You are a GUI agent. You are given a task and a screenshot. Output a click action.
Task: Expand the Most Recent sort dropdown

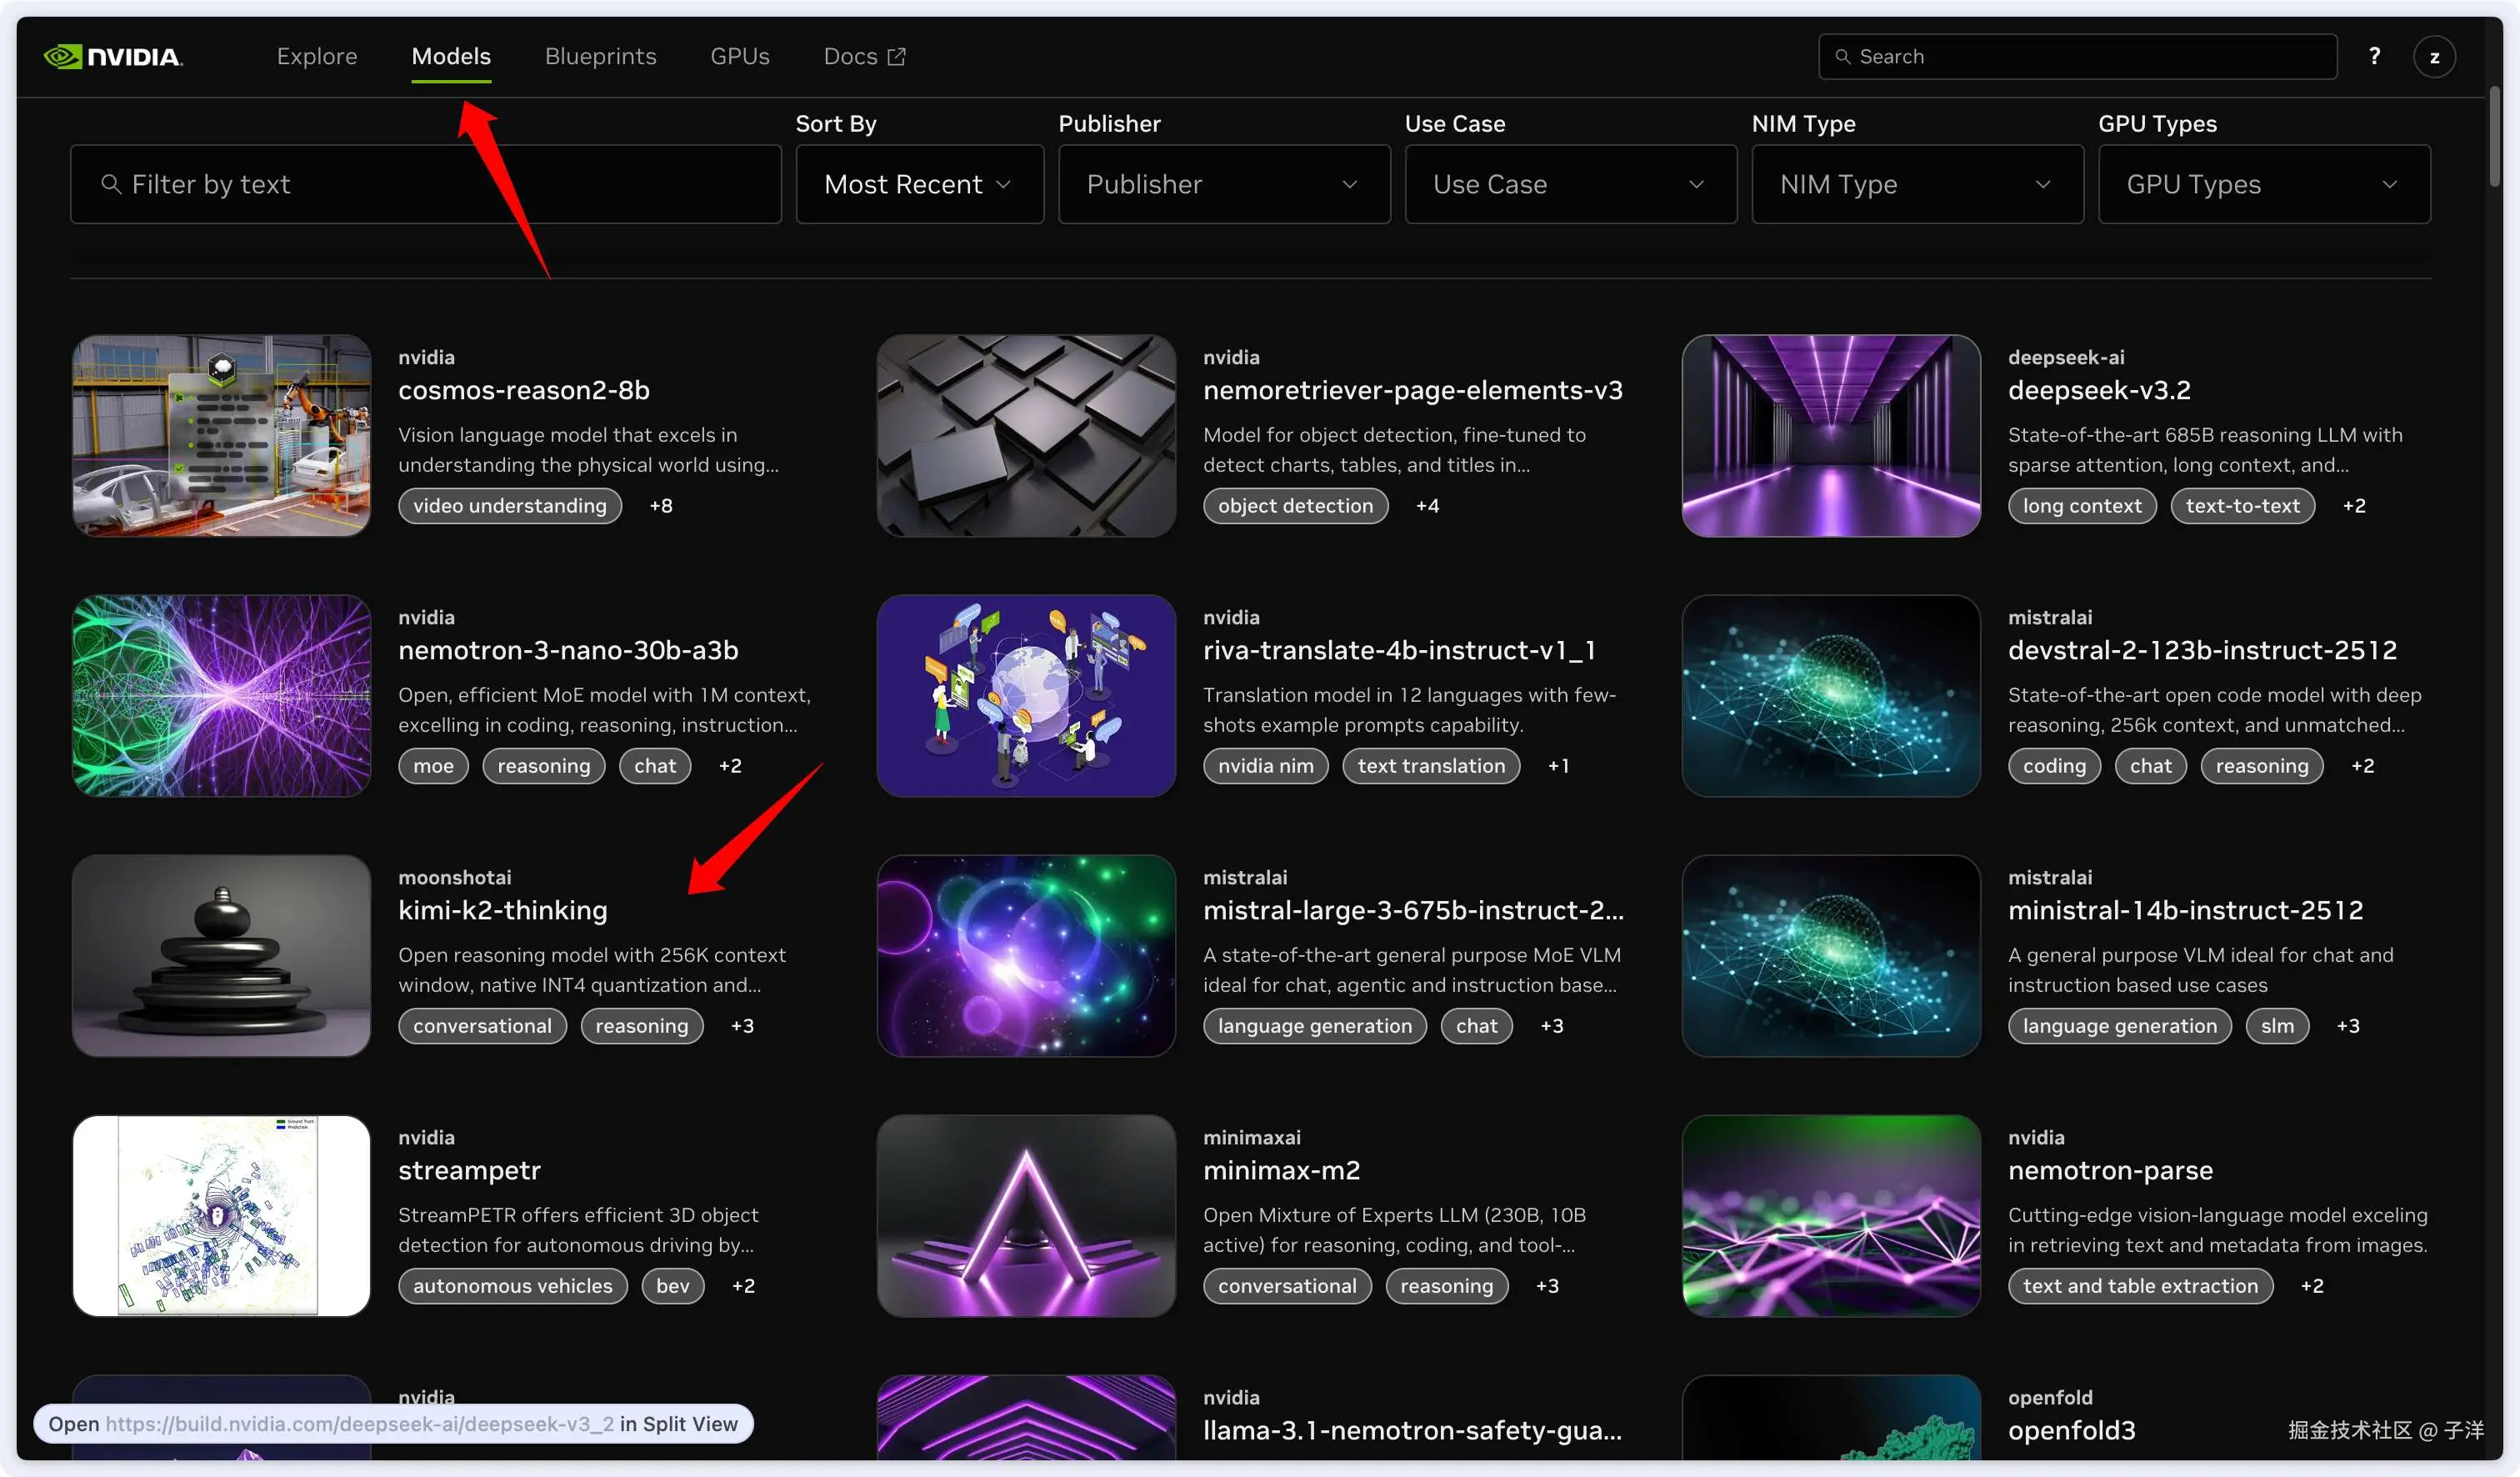click(918, 184)
